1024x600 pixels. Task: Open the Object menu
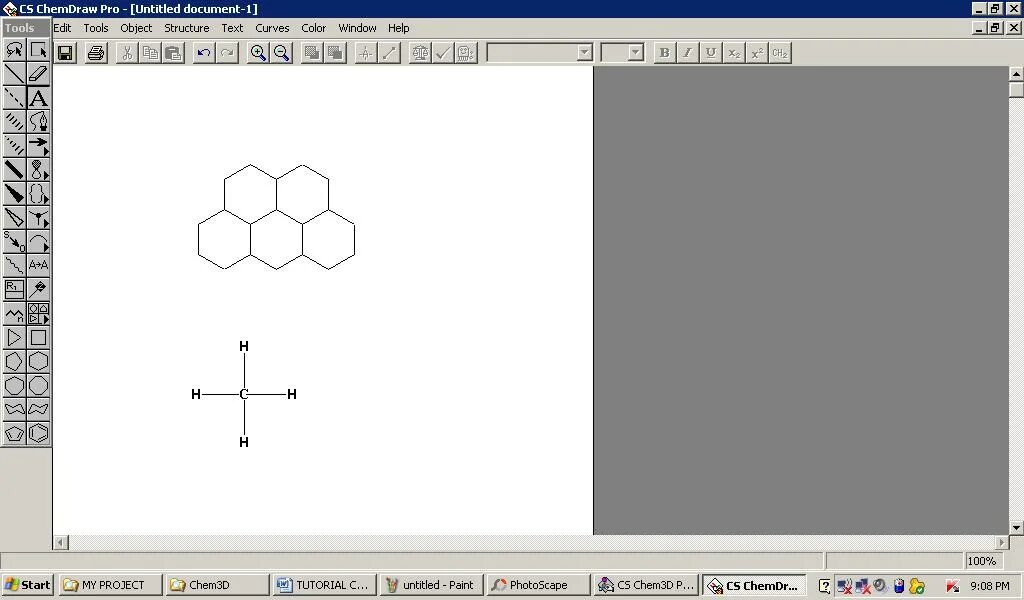pyautogui.click(x=136, y=28)
